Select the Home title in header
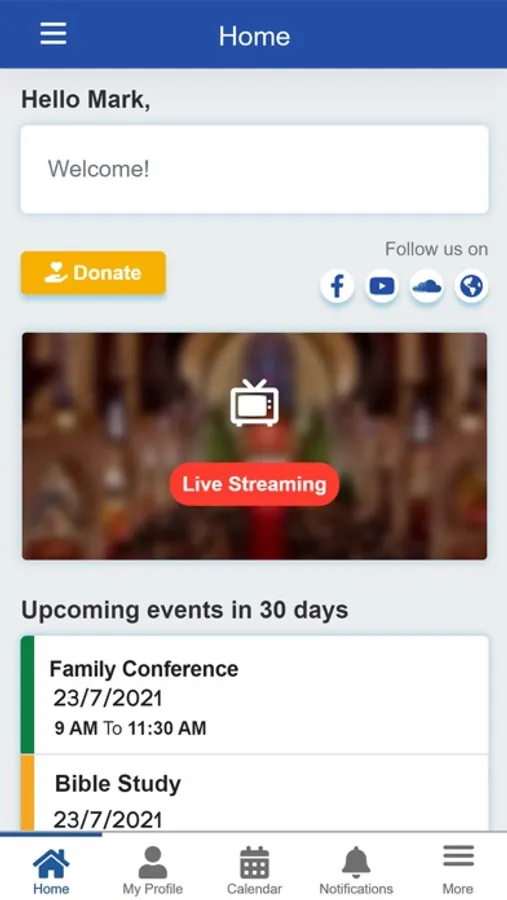 (x=254, y=36)
